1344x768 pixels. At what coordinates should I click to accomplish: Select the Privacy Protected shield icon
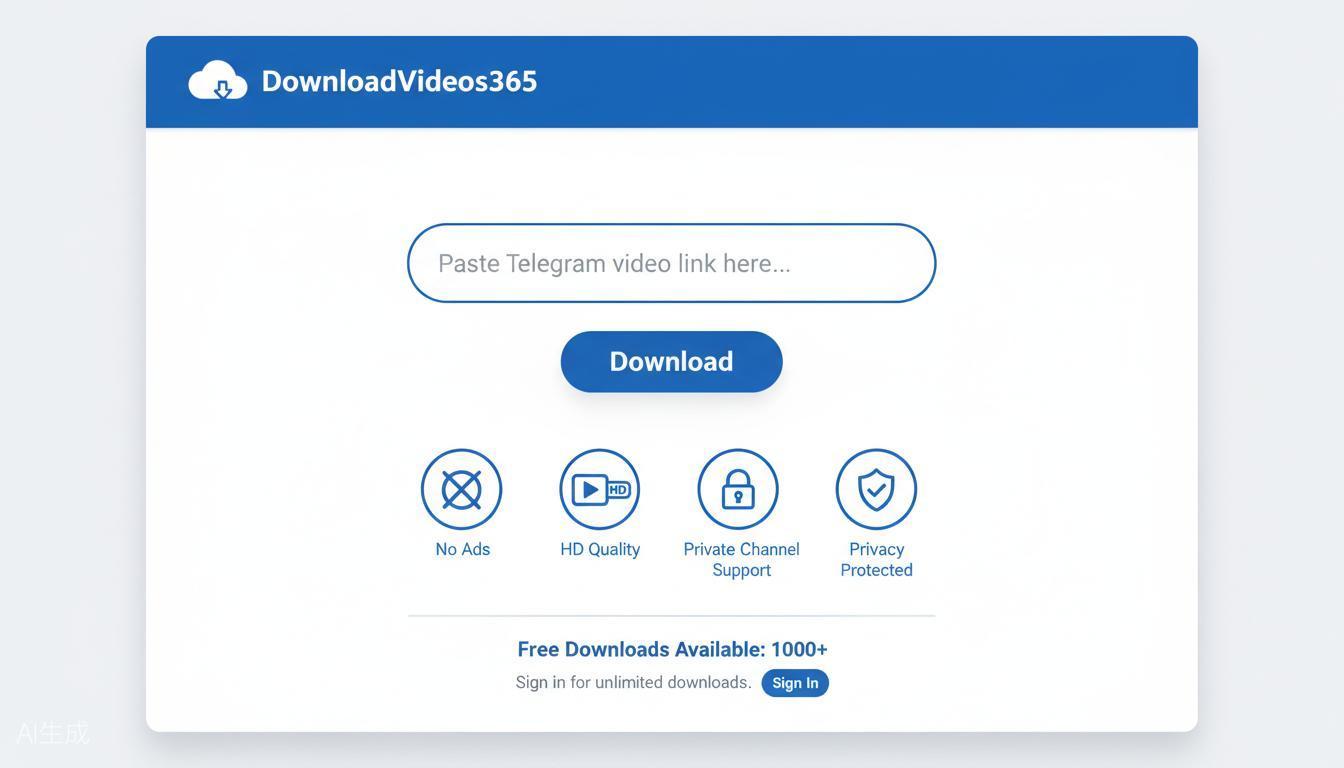(x=876, y=489)
